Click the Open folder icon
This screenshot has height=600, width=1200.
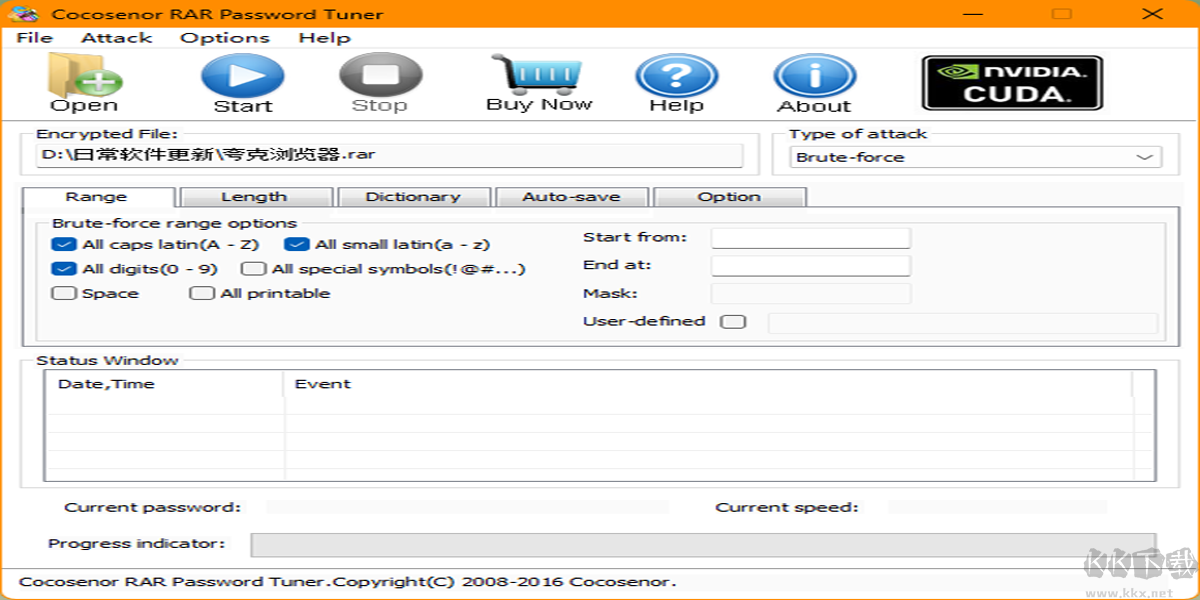(x=84, y=76)
